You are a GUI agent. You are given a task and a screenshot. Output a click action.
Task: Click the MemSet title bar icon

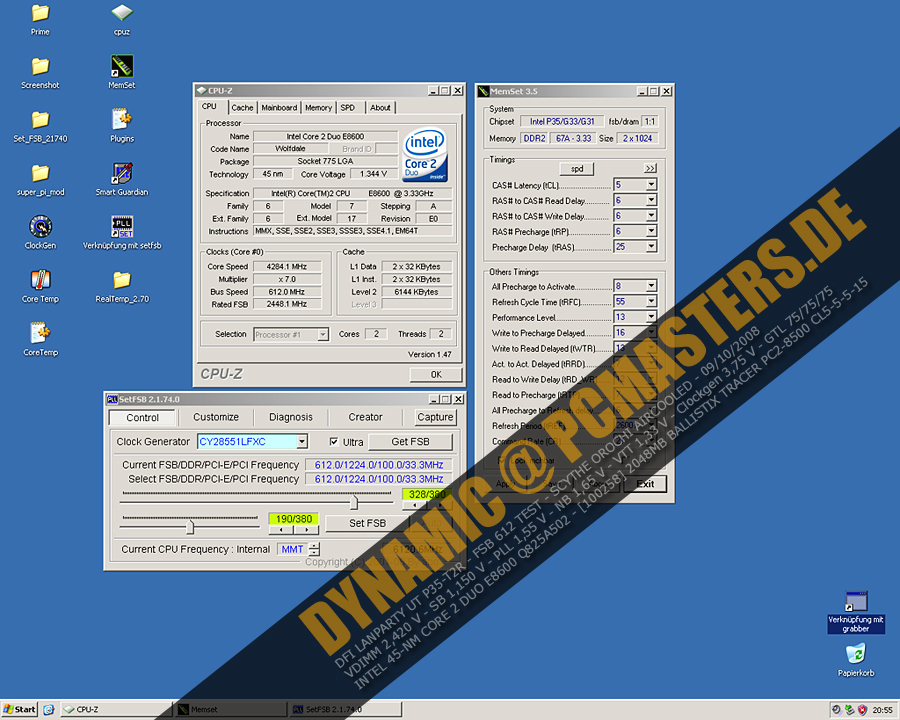tap(484, 91)
